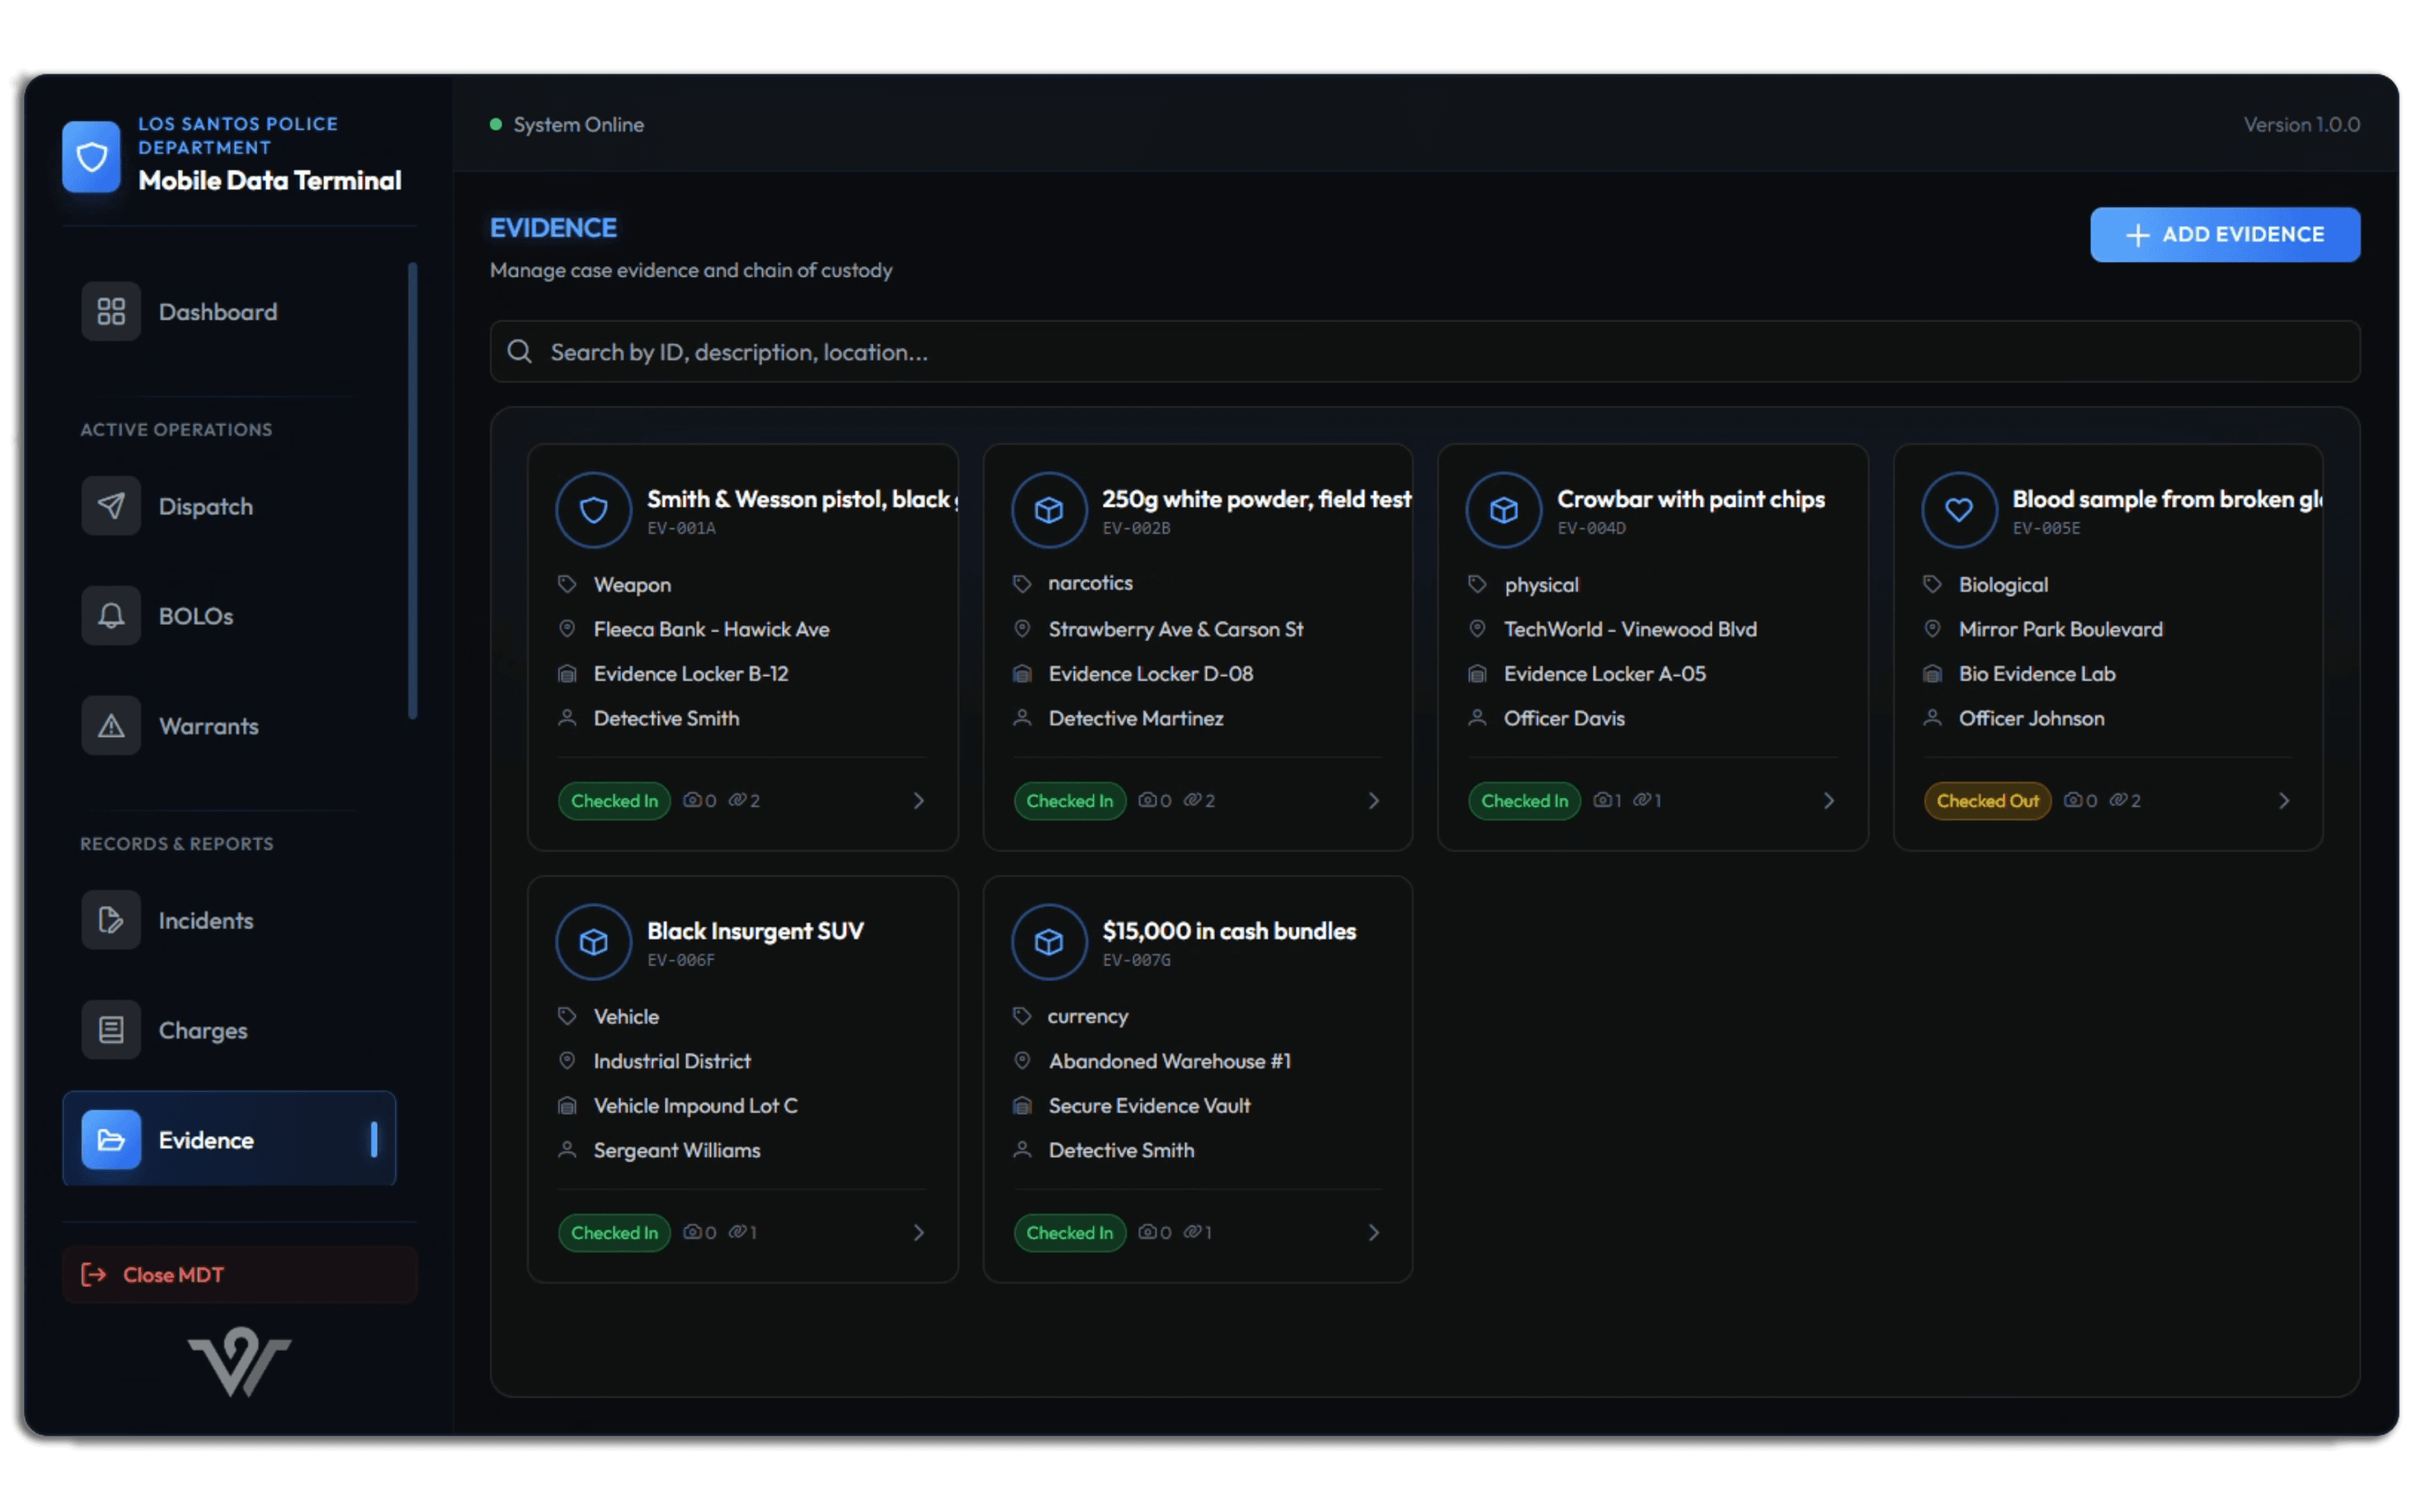The height and width of the screenshot is (1512, 2420).
Task: Click the Dashboard grid icon
Action: [111, 312]
